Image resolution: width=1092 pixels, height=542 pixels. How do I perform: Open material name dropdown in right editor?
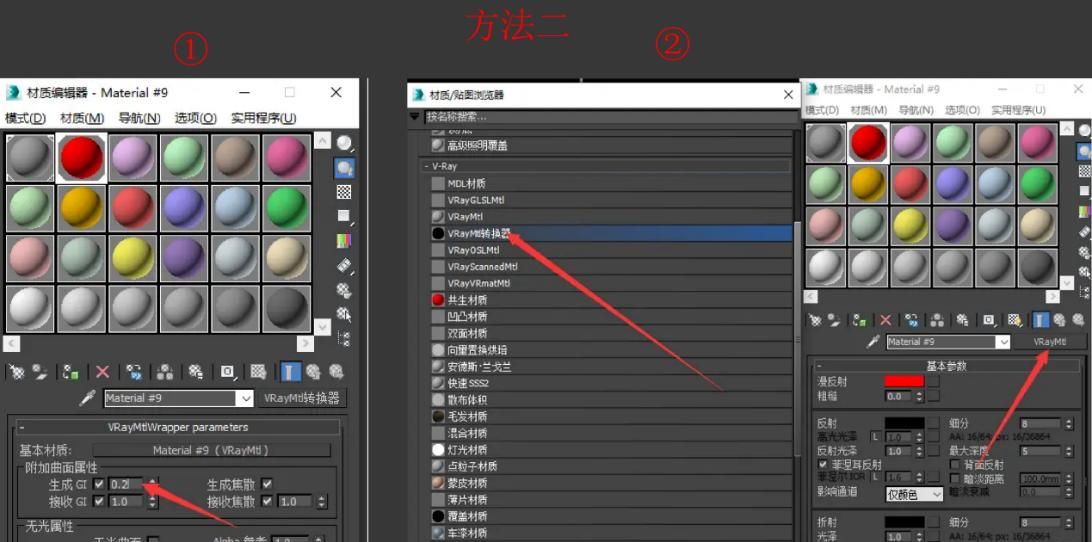pos(1003,342)
